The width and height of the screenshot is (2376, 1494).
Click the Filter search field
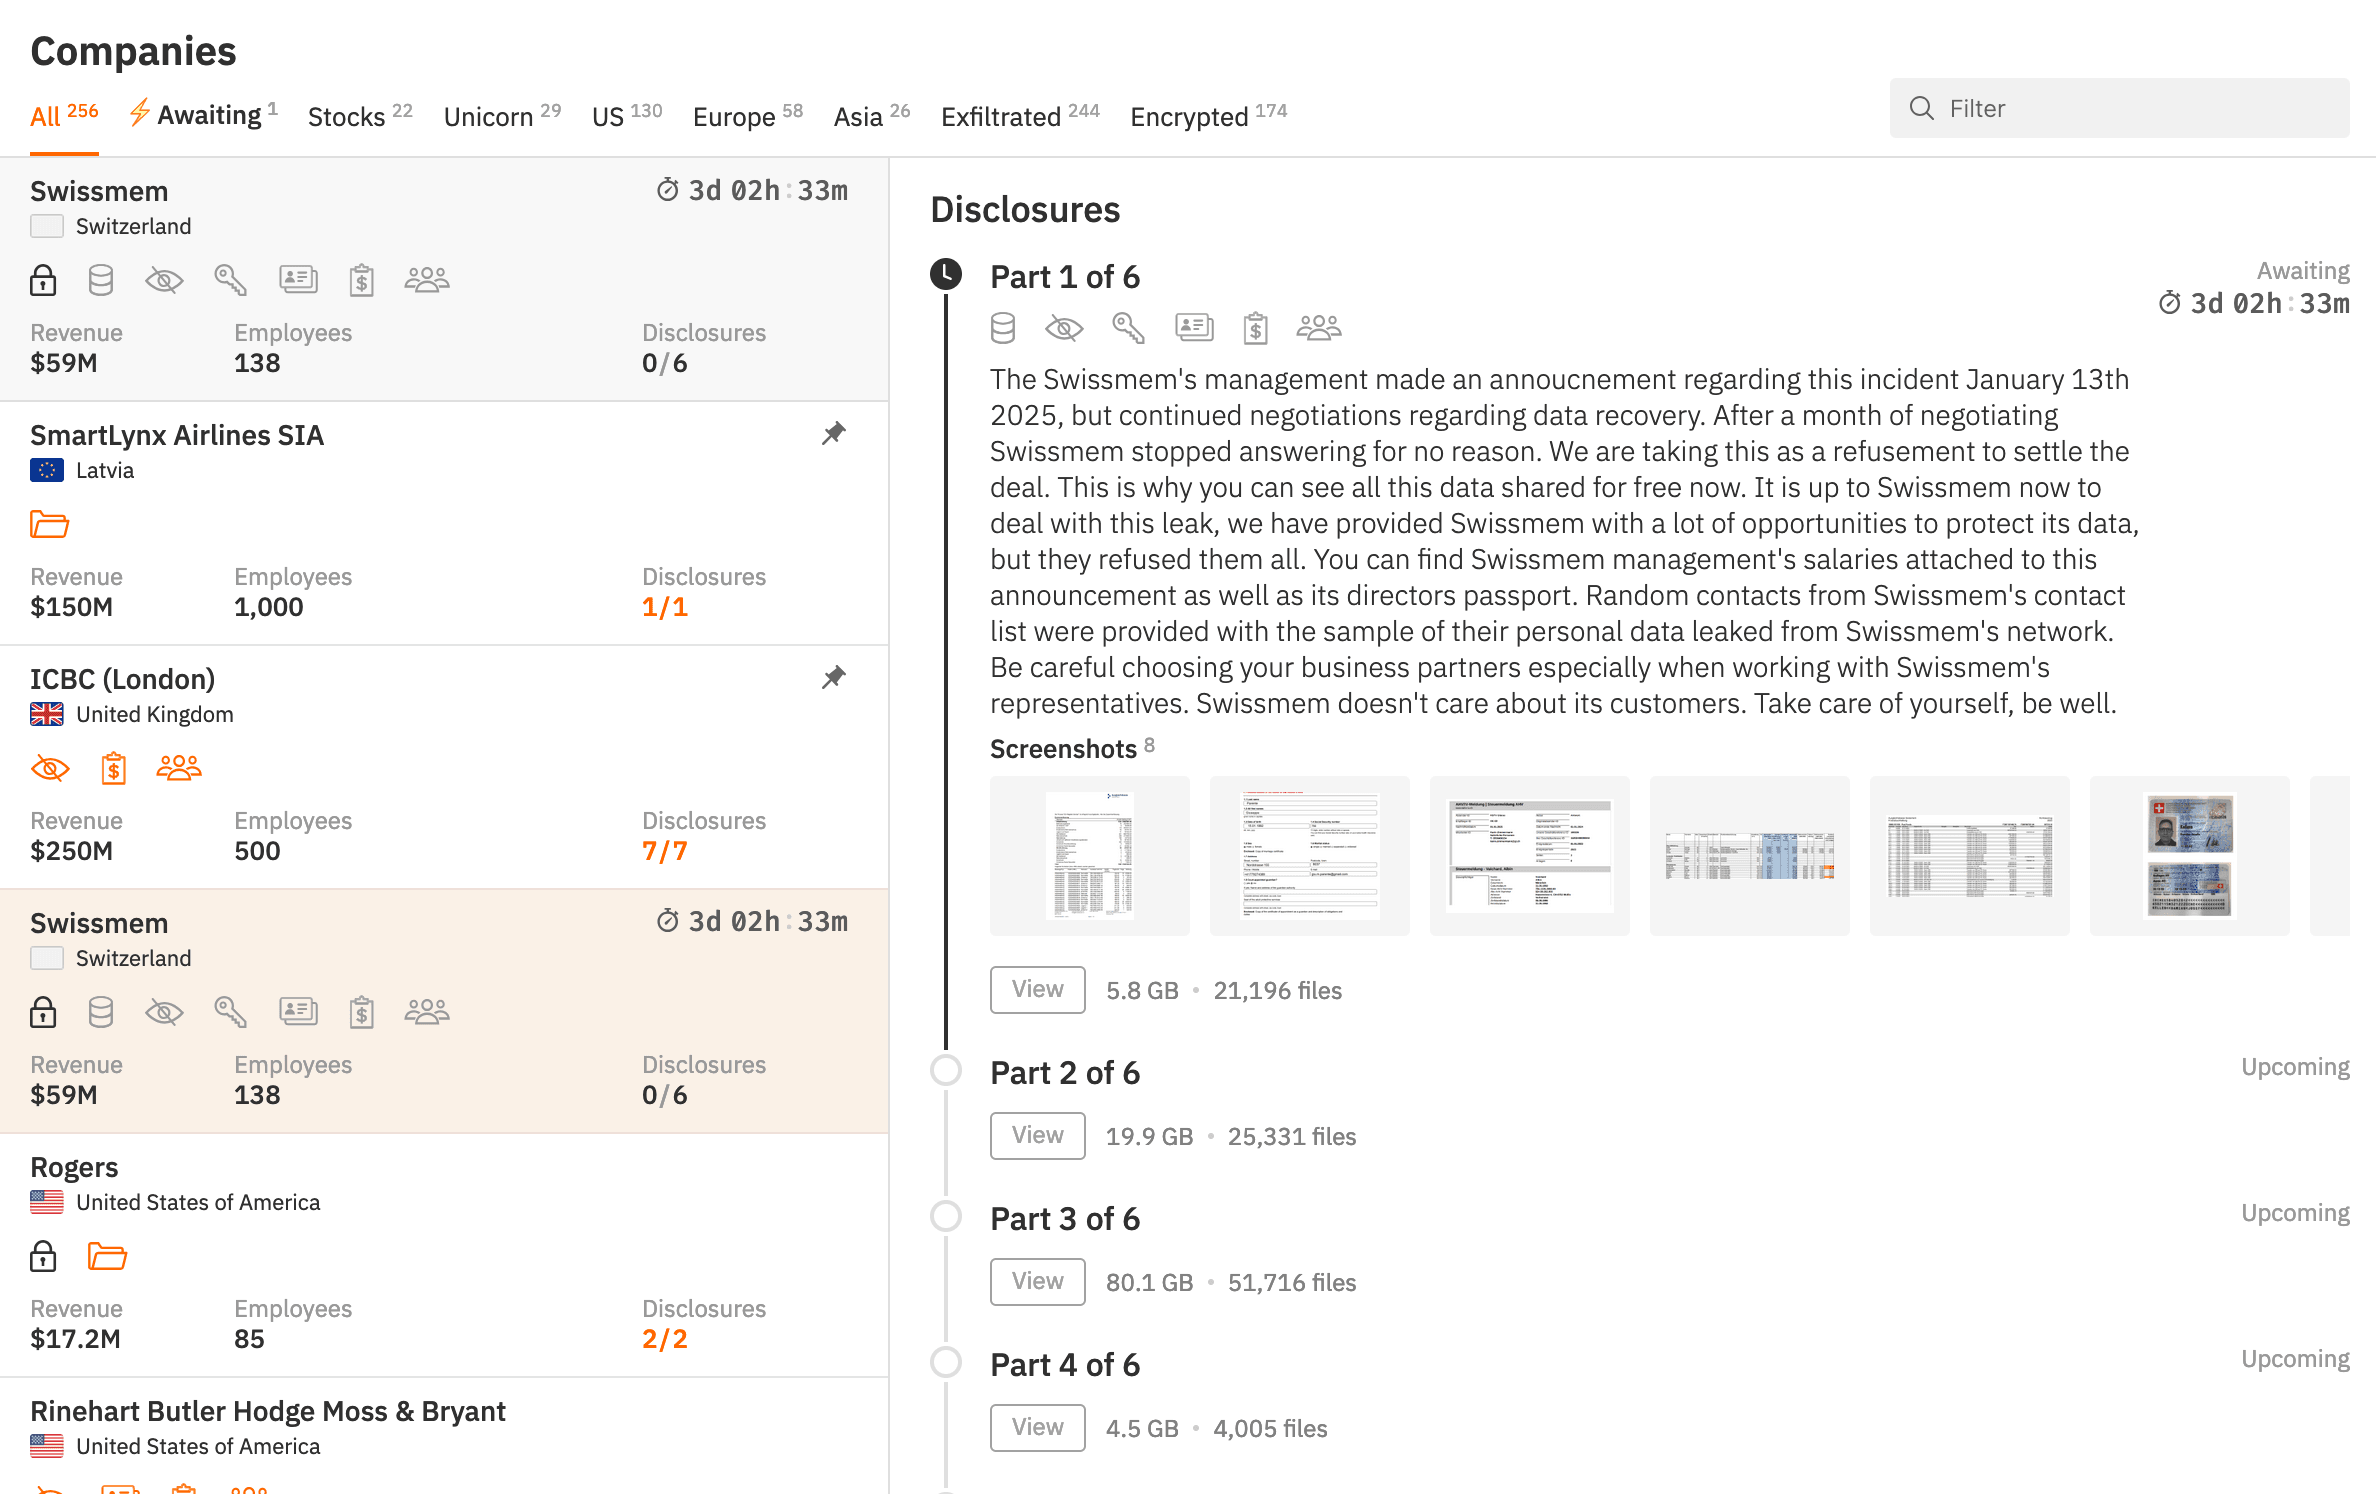tap(2119, 108)
